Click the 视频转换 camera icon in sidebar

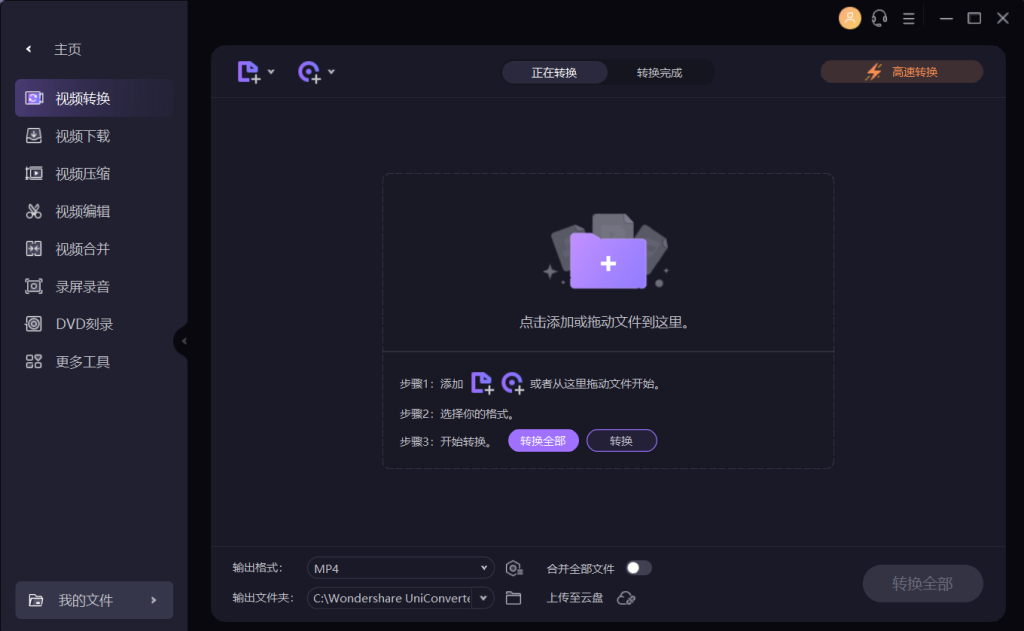(x=34, y=99)
